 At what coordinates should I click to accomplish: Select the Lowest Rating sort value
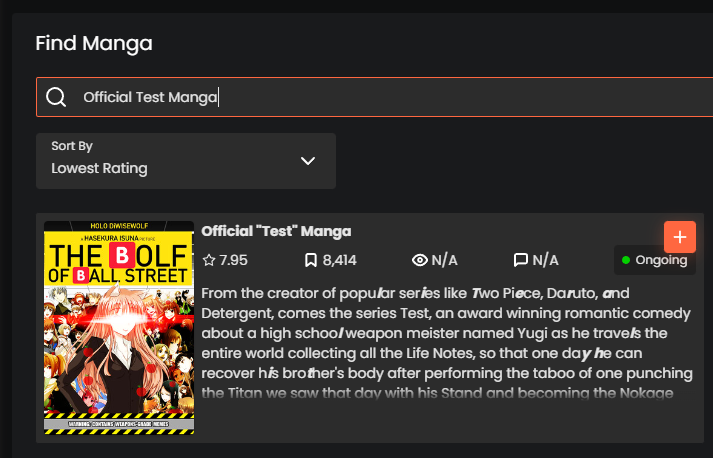[99, 168]
